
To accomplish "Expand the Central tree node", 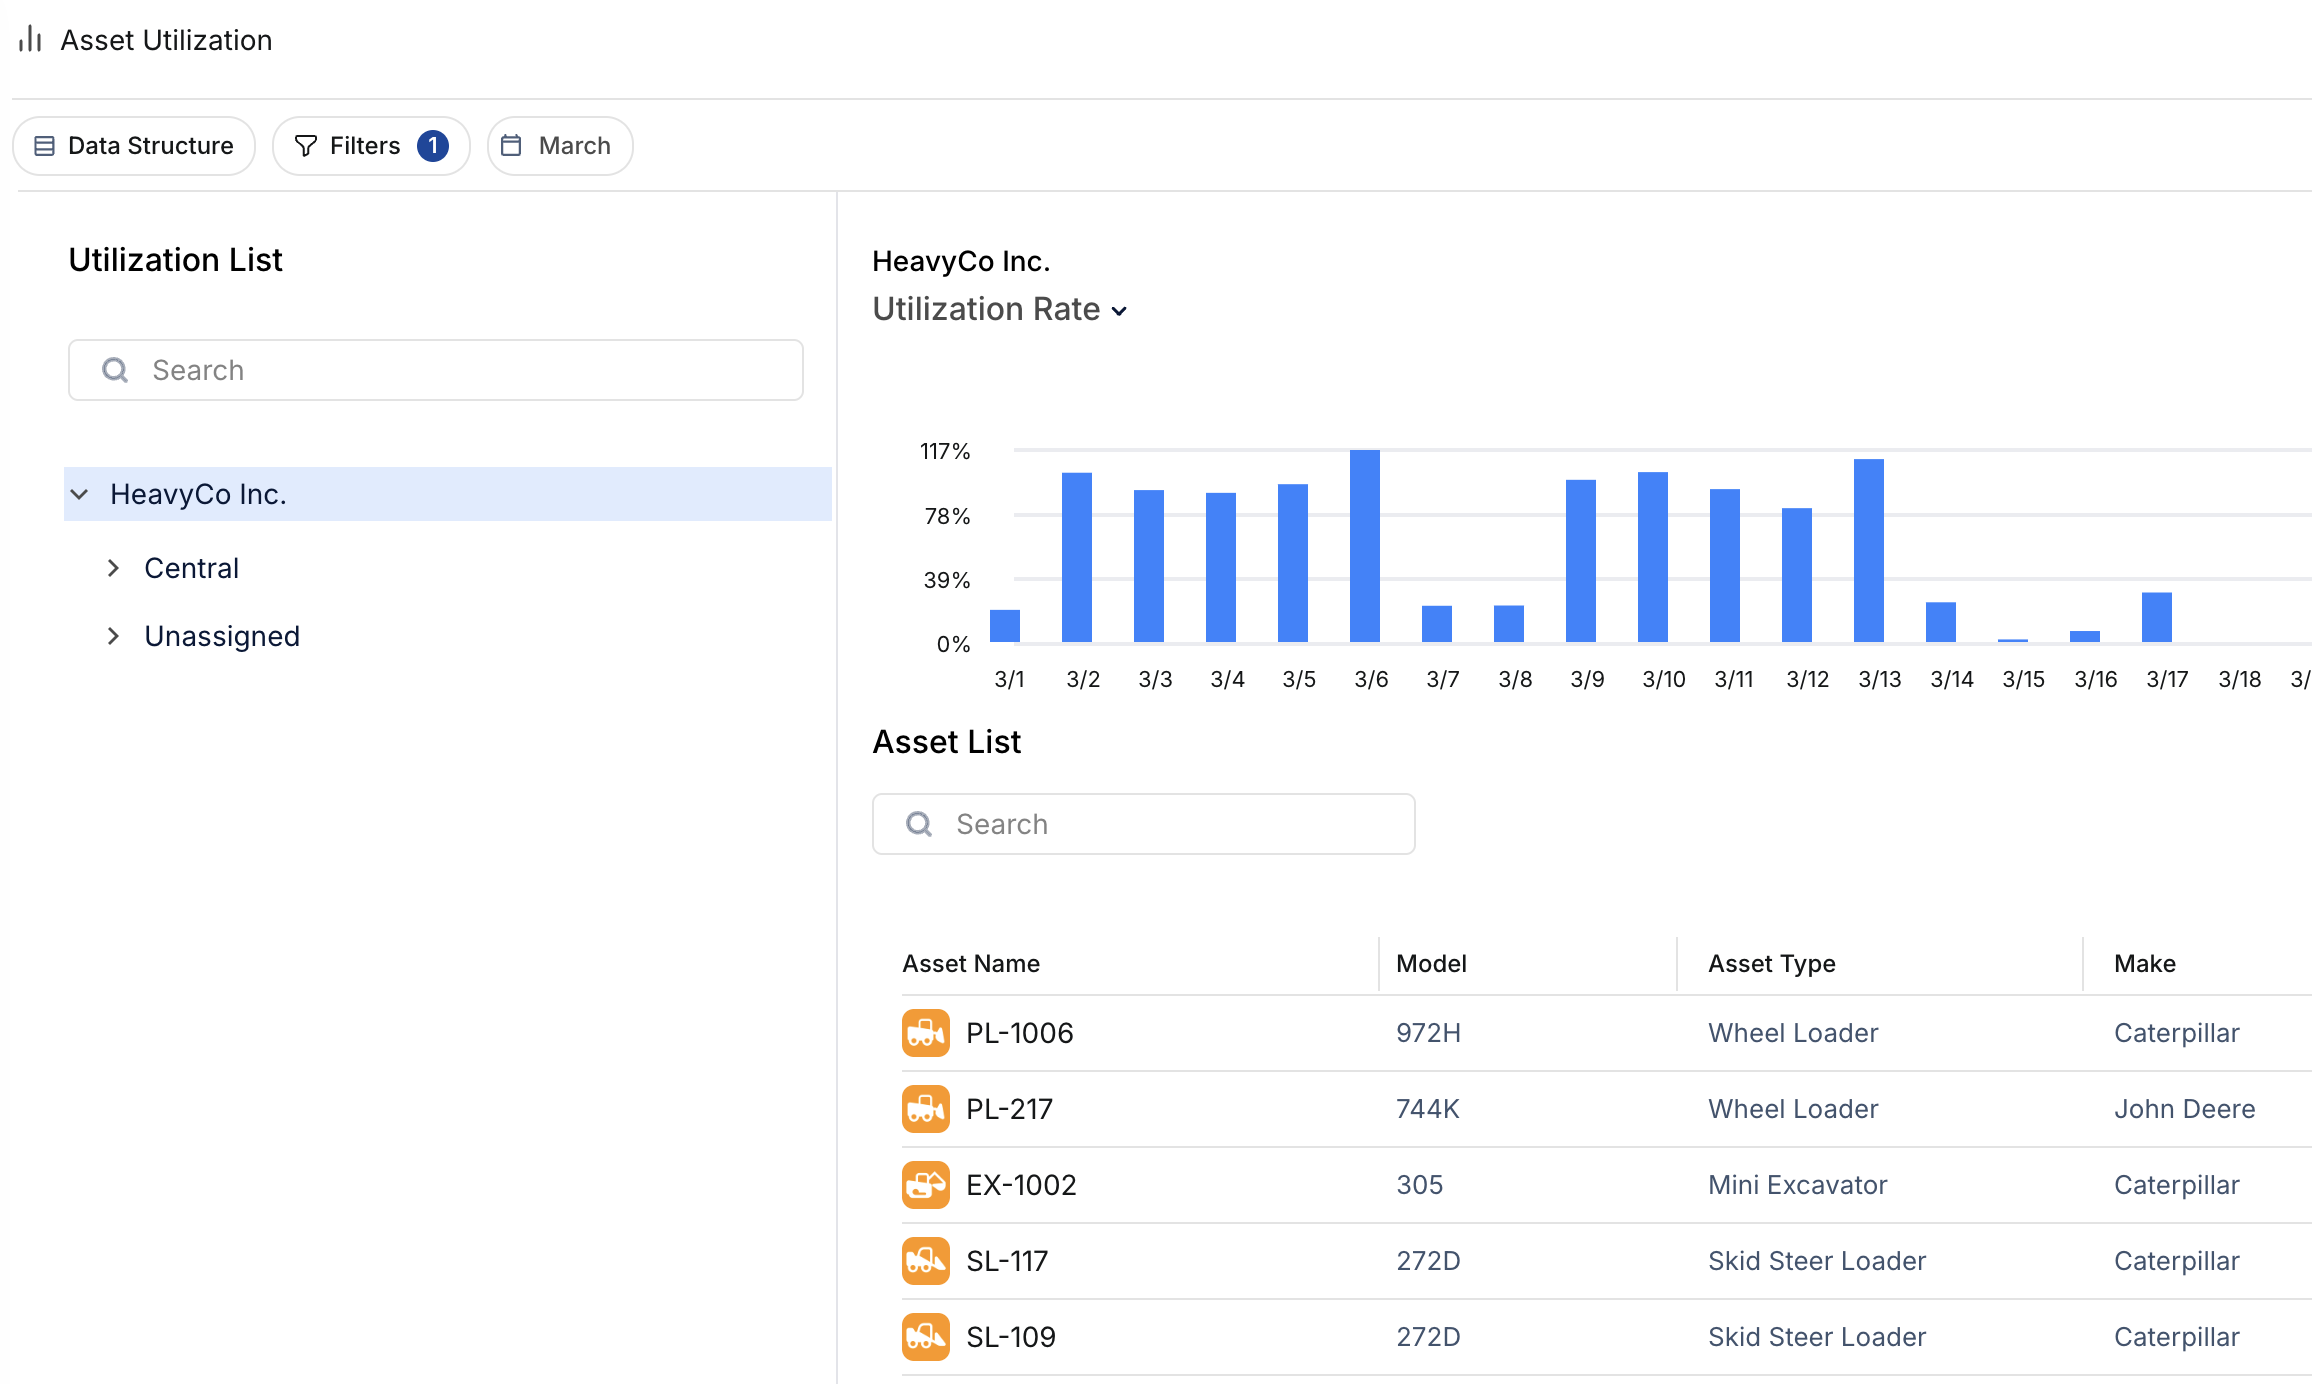I will [x=113, y=567].
